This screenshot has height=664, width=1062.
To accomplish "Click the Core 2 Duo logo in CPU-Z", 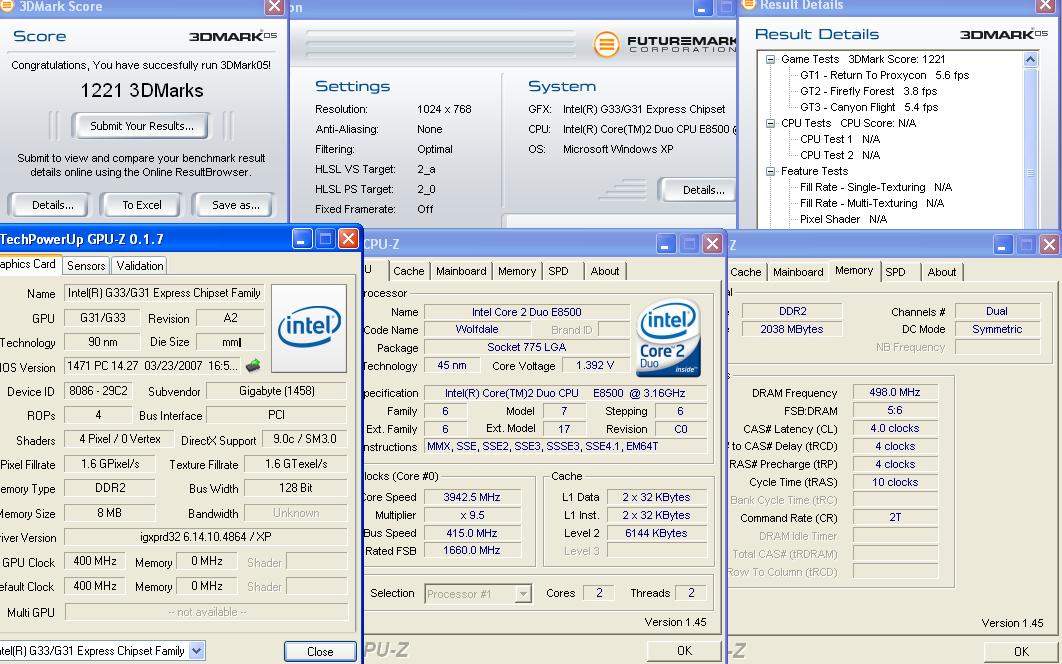I will (x=668, y=337).
